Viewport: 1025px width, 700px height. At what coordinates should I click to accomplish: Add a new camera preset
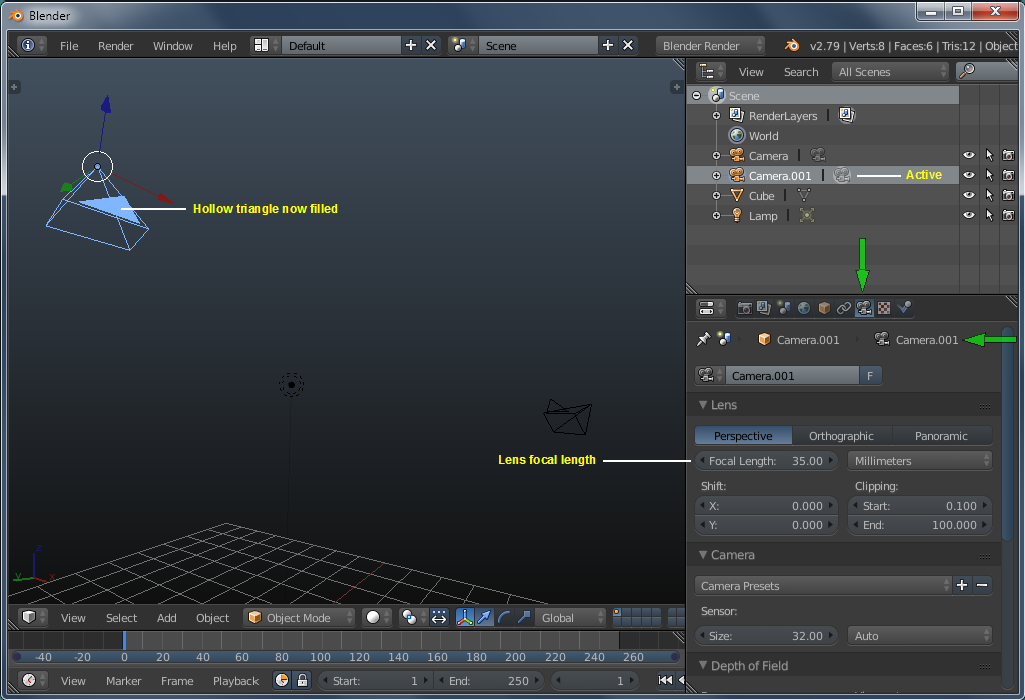pos(962,586)
